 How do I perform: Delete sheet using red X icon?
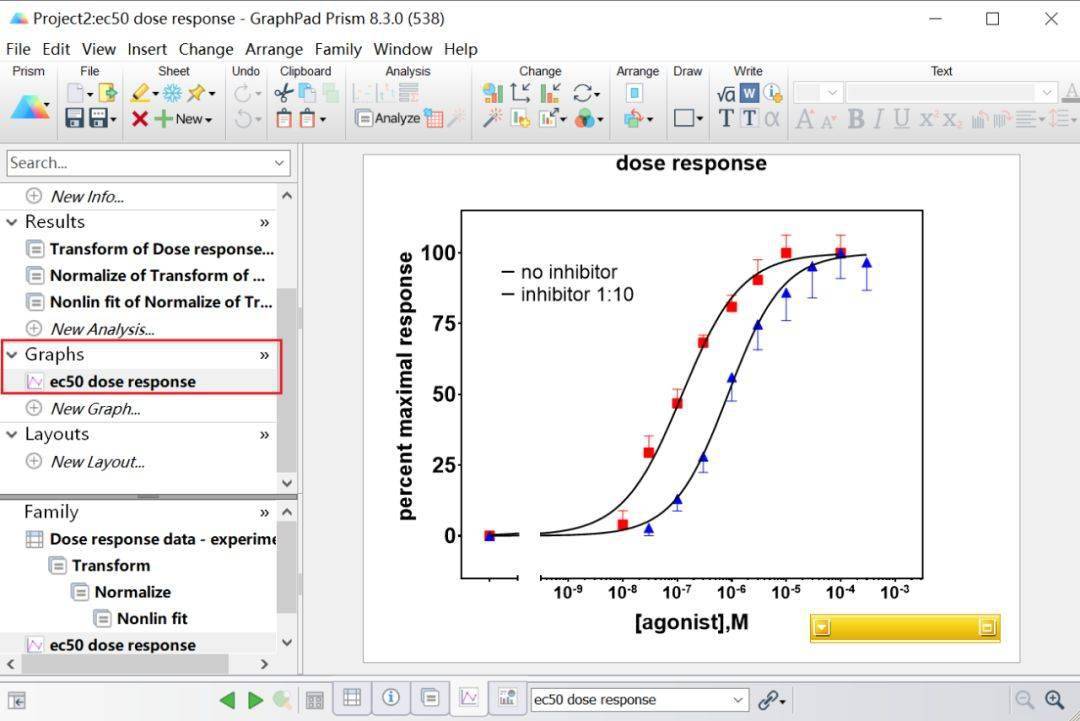140,119
